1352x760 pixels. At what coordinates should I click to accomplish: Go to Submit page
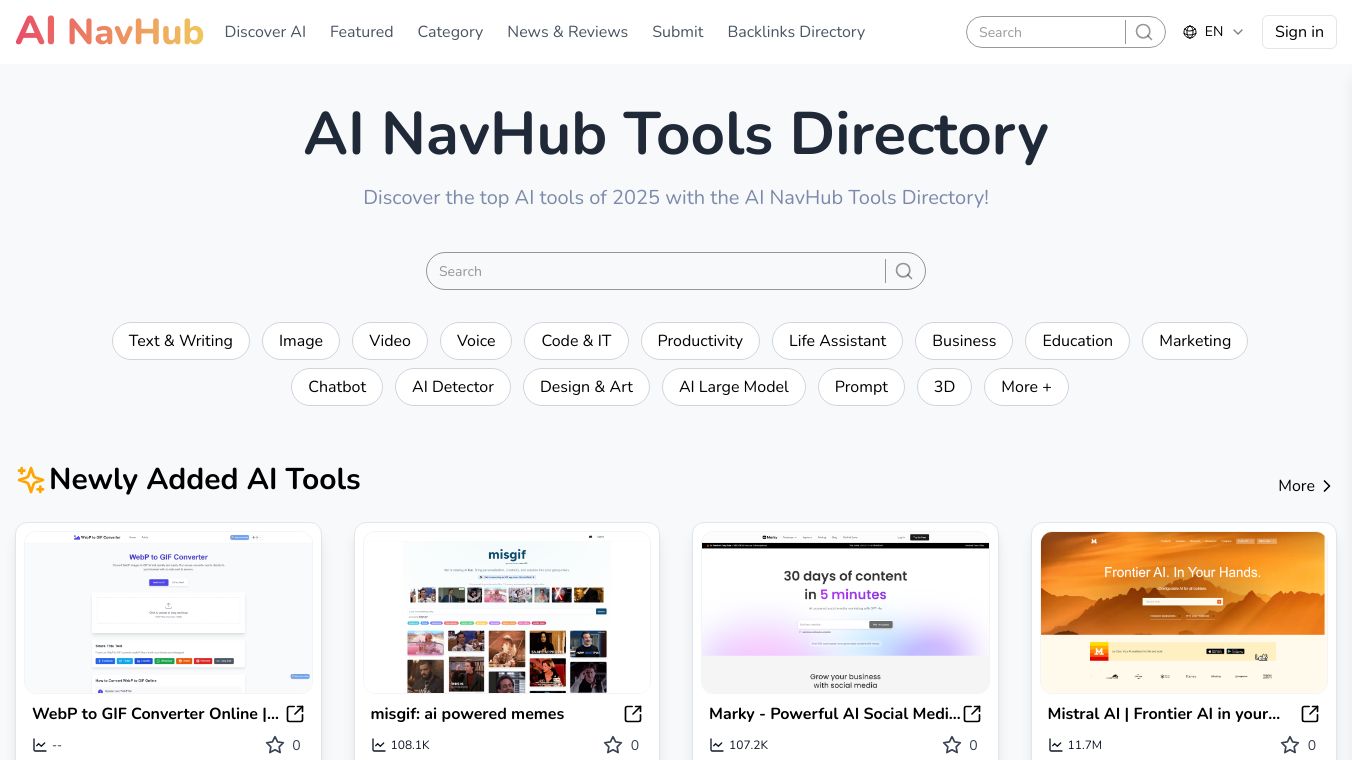678,32
